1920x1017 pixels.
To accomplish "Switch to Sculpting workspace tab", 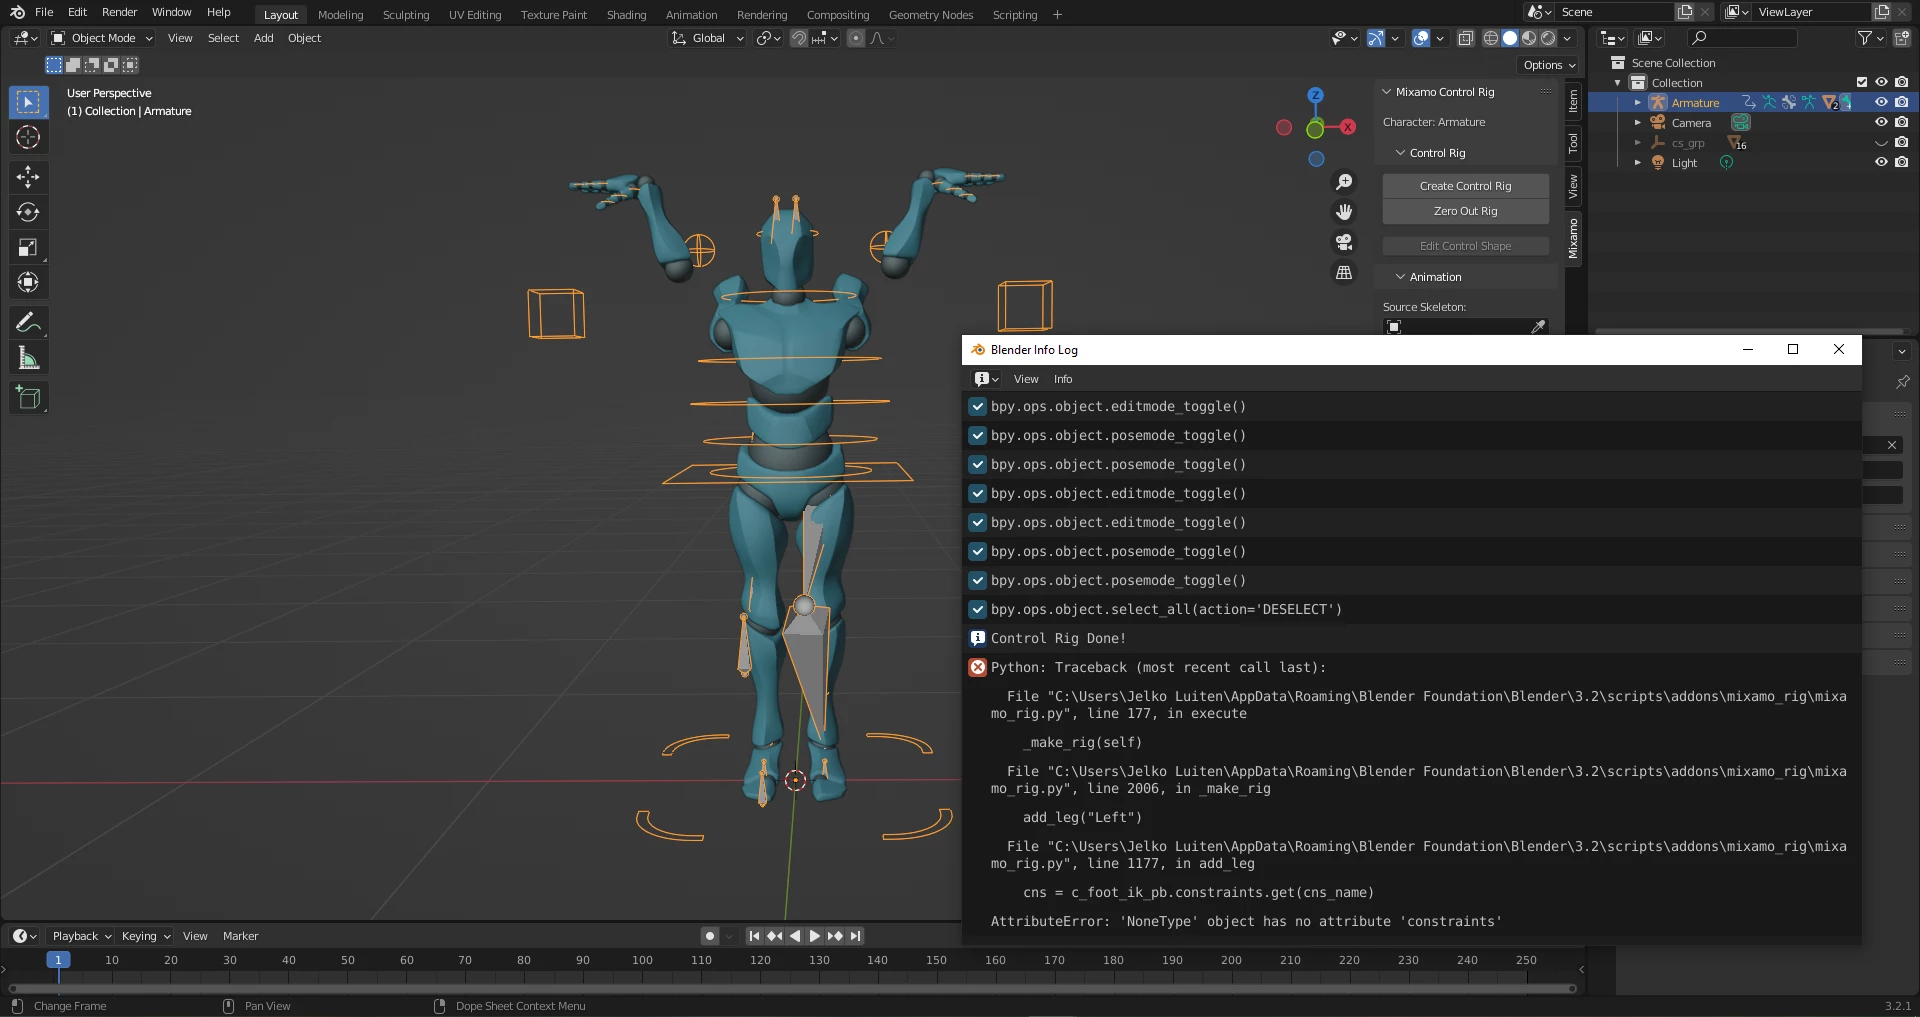I will 406,15.
